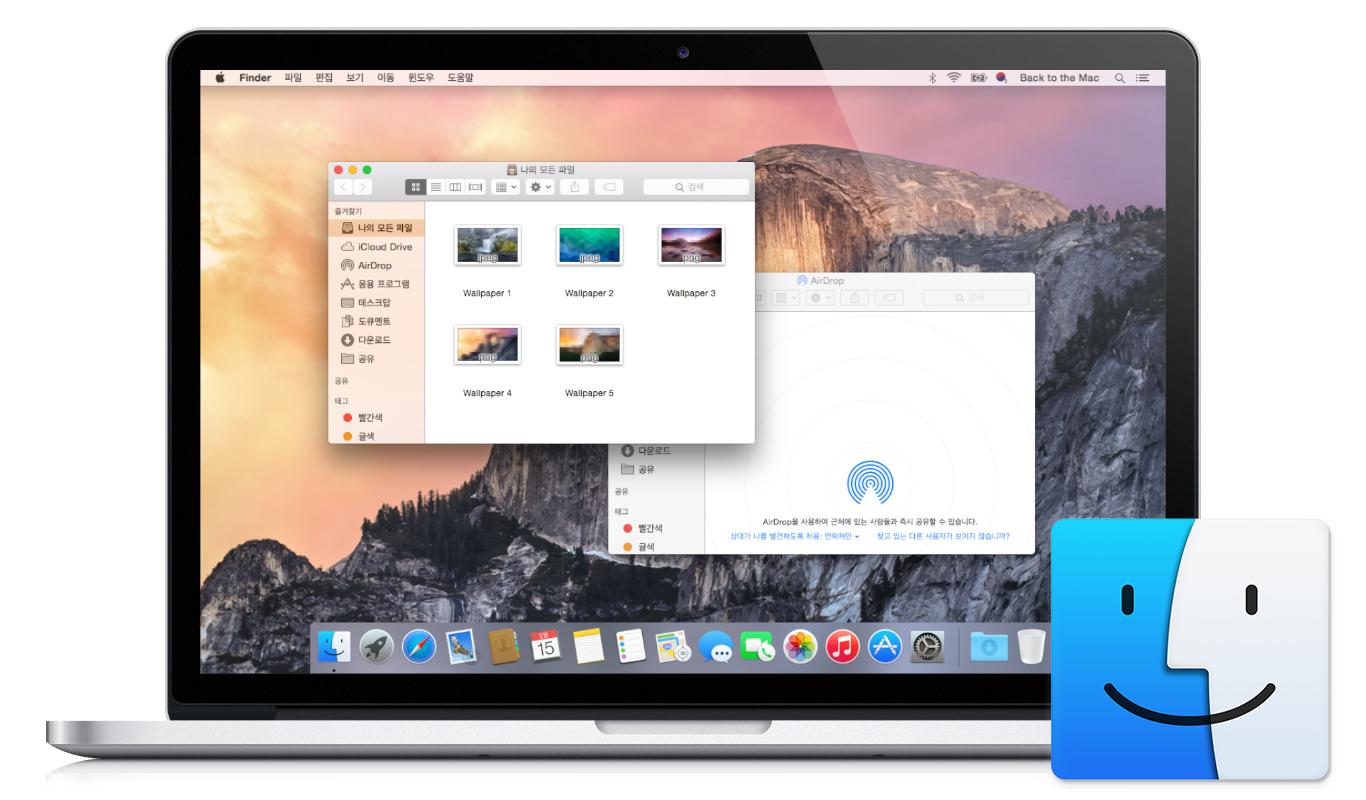Open Messages speech bubble in Dock
The height and width of the screenshot is (800, 1366).
click(716, 647)
